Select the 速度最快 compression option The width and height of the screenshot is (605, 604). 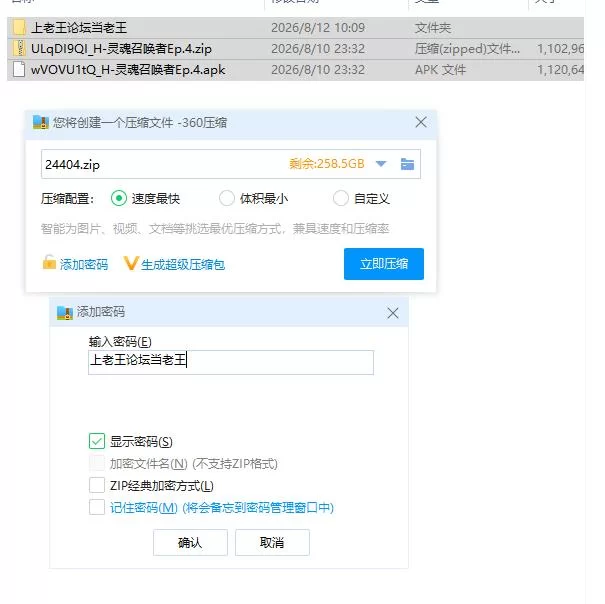[118, 198]
